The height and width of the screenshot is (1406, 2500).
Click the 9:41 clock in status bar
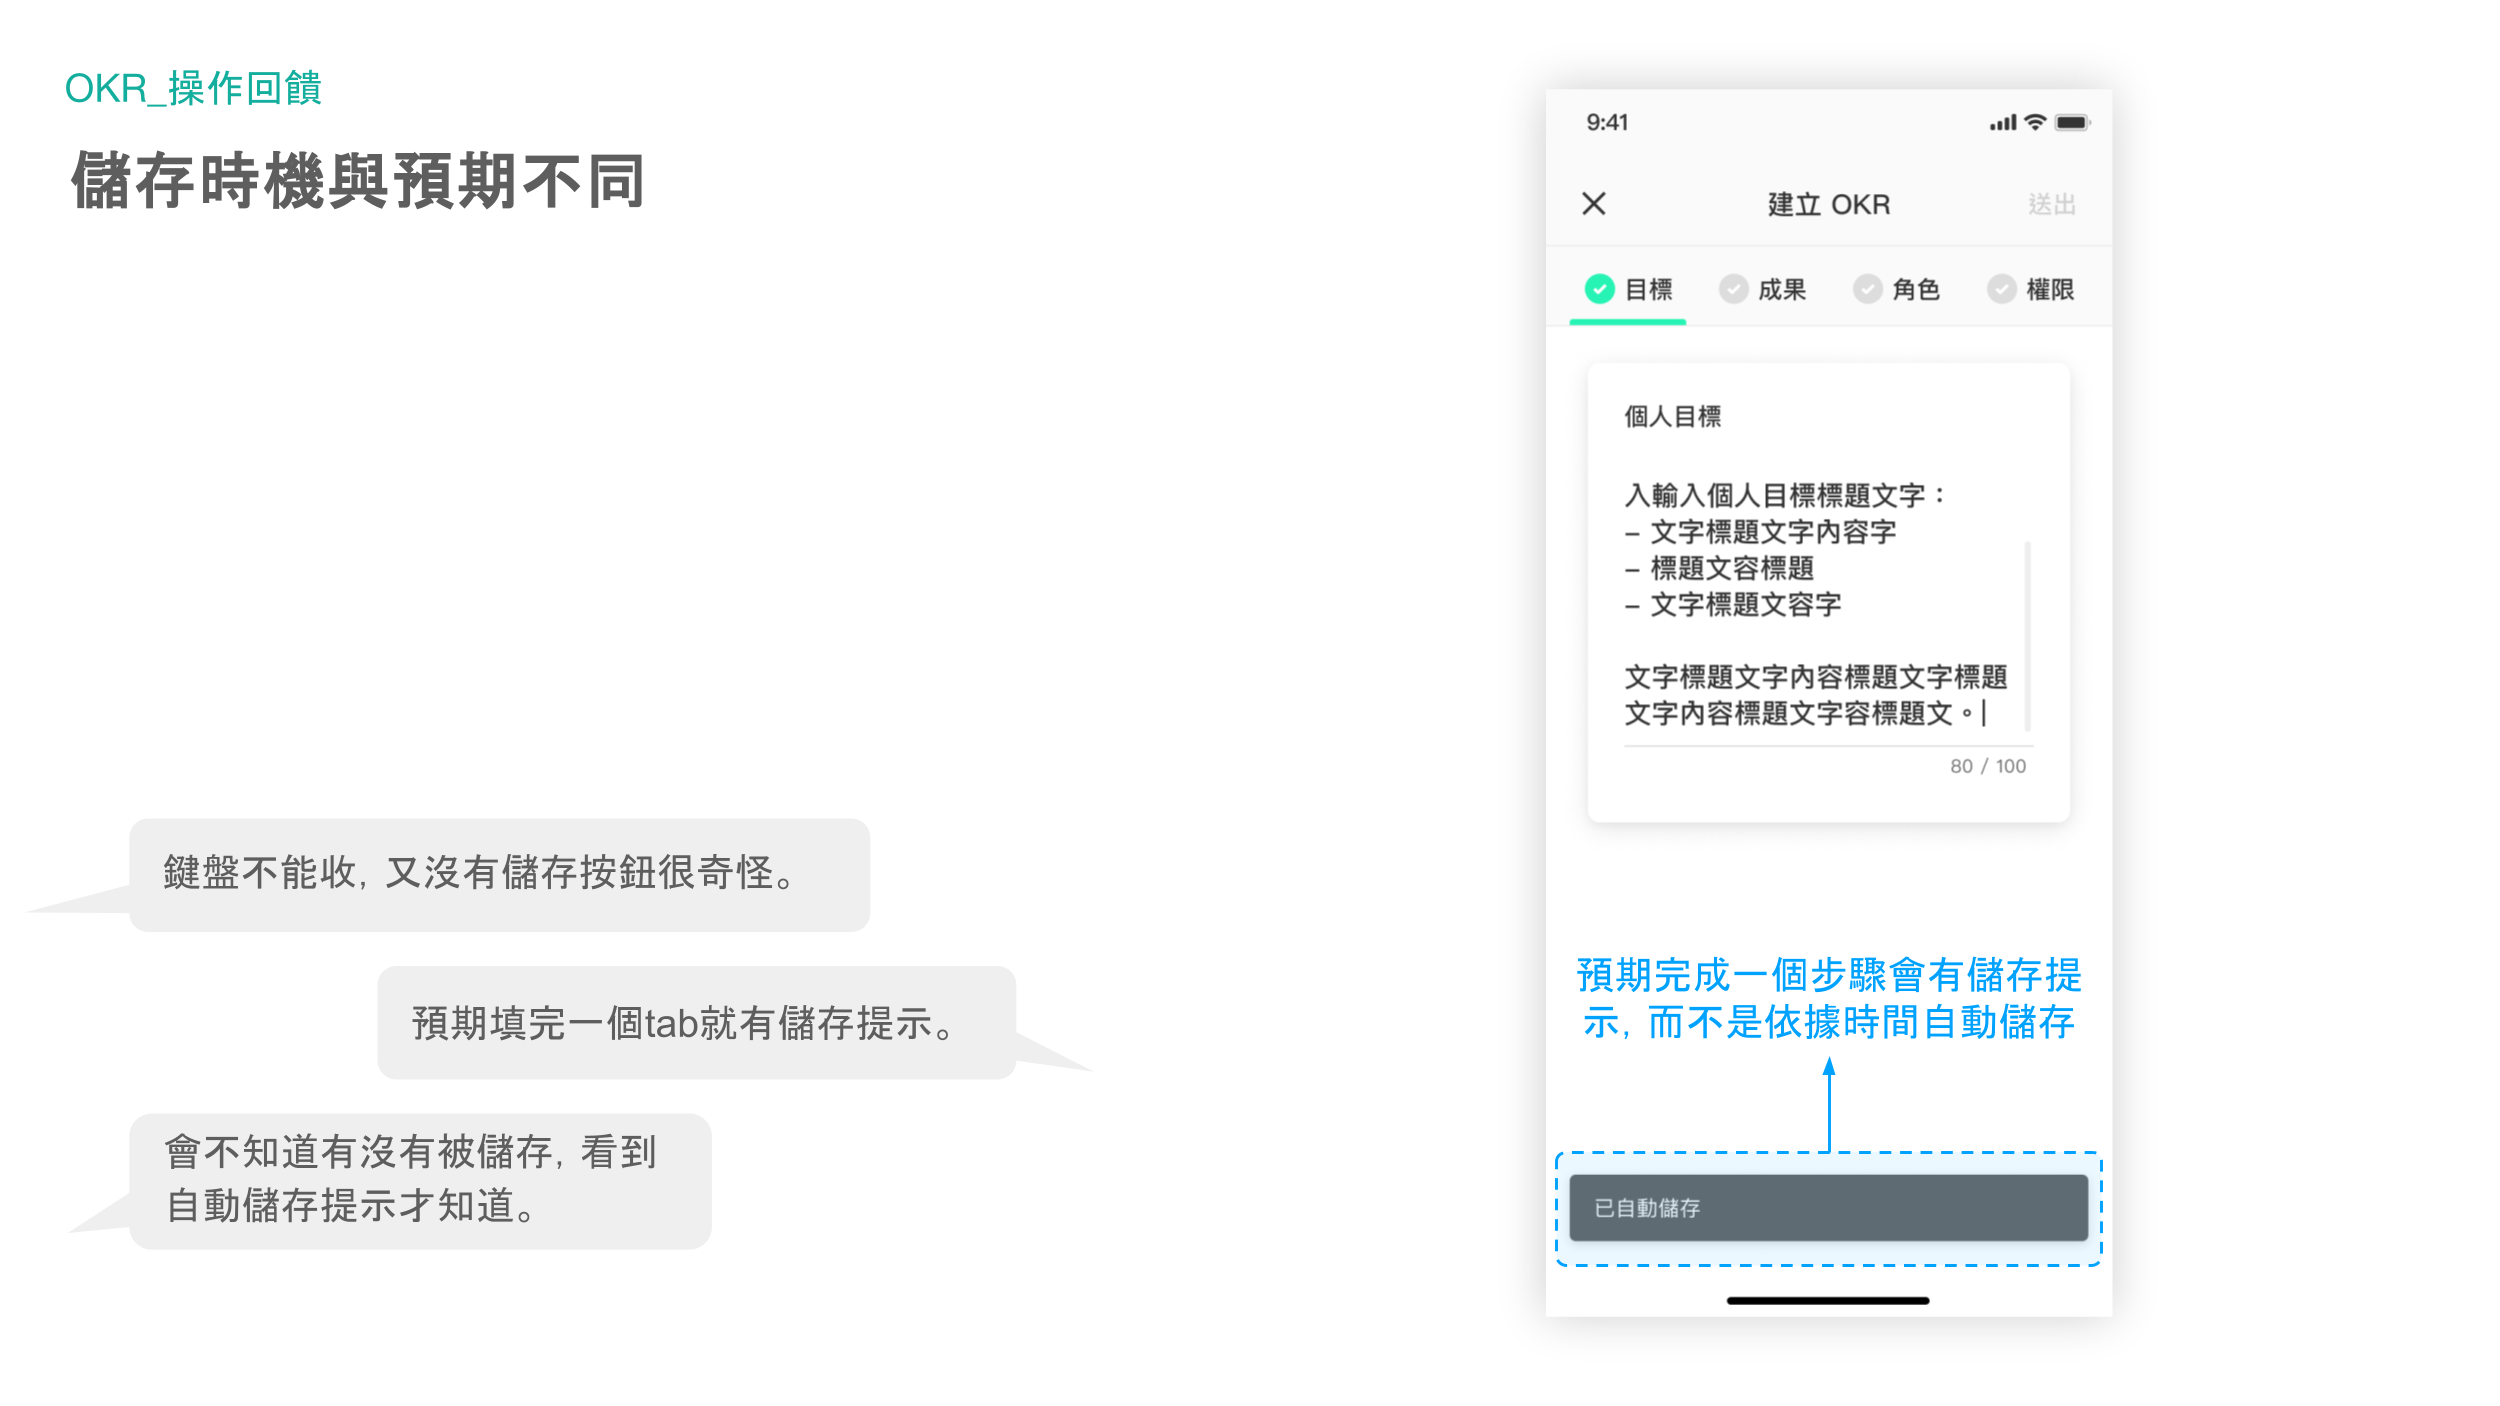tap(1607, 123)
